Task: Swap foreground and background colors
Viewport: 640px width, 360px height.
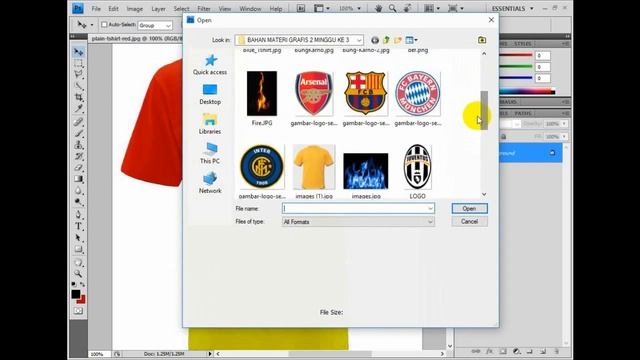Action: point(82,284)
